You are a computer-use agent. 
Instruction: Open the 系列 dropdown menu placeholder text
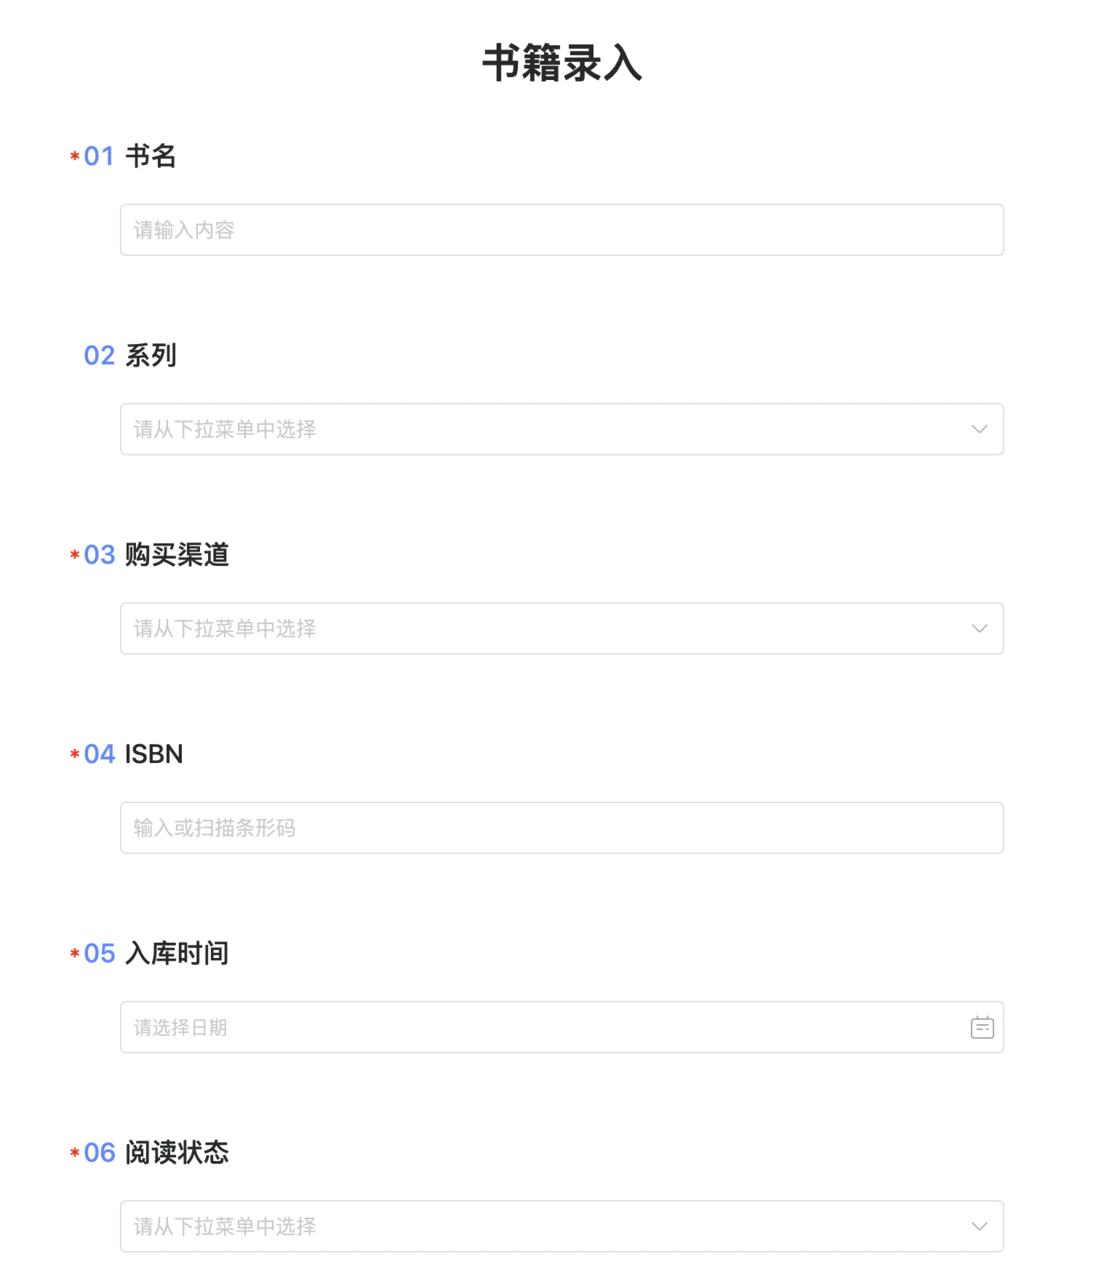tap(225, 429)
